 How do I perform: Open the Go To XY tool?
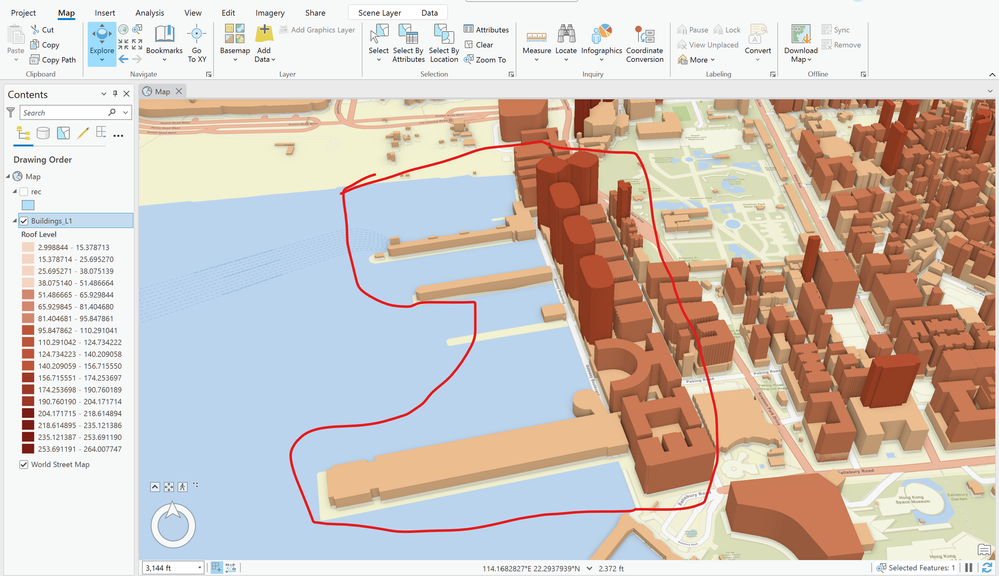pos(197,43)
